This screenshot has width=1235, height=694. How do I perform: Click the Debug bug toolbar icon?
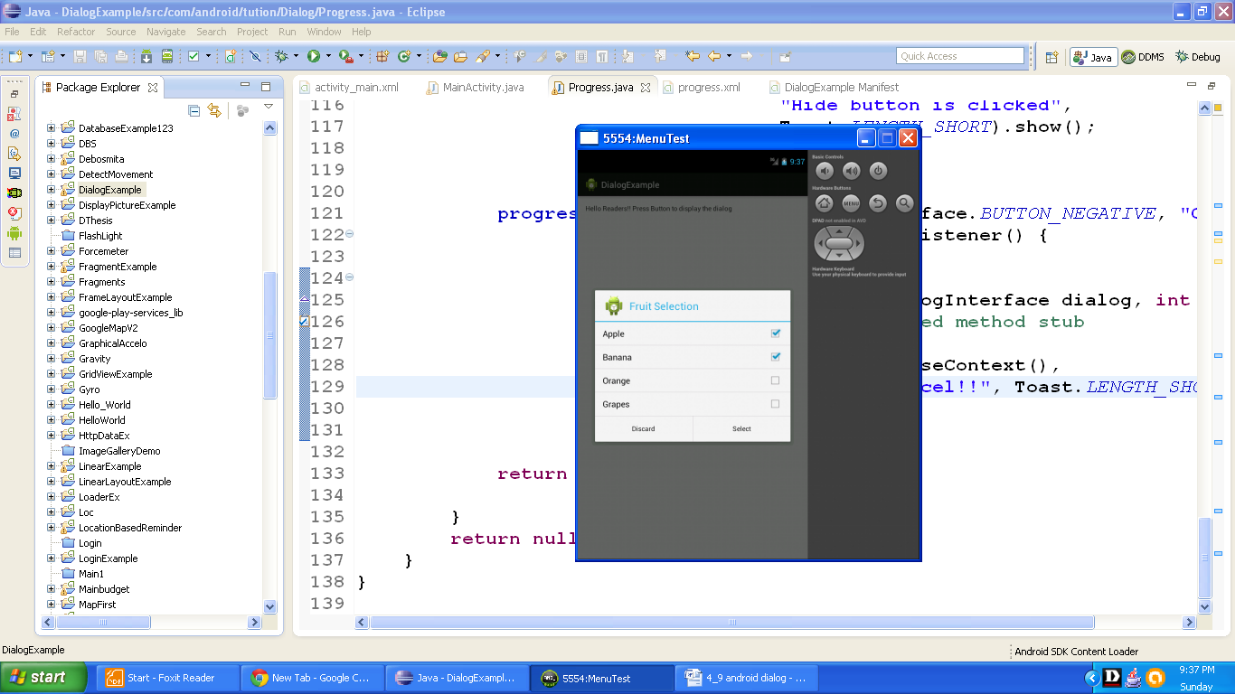[281, 56]
